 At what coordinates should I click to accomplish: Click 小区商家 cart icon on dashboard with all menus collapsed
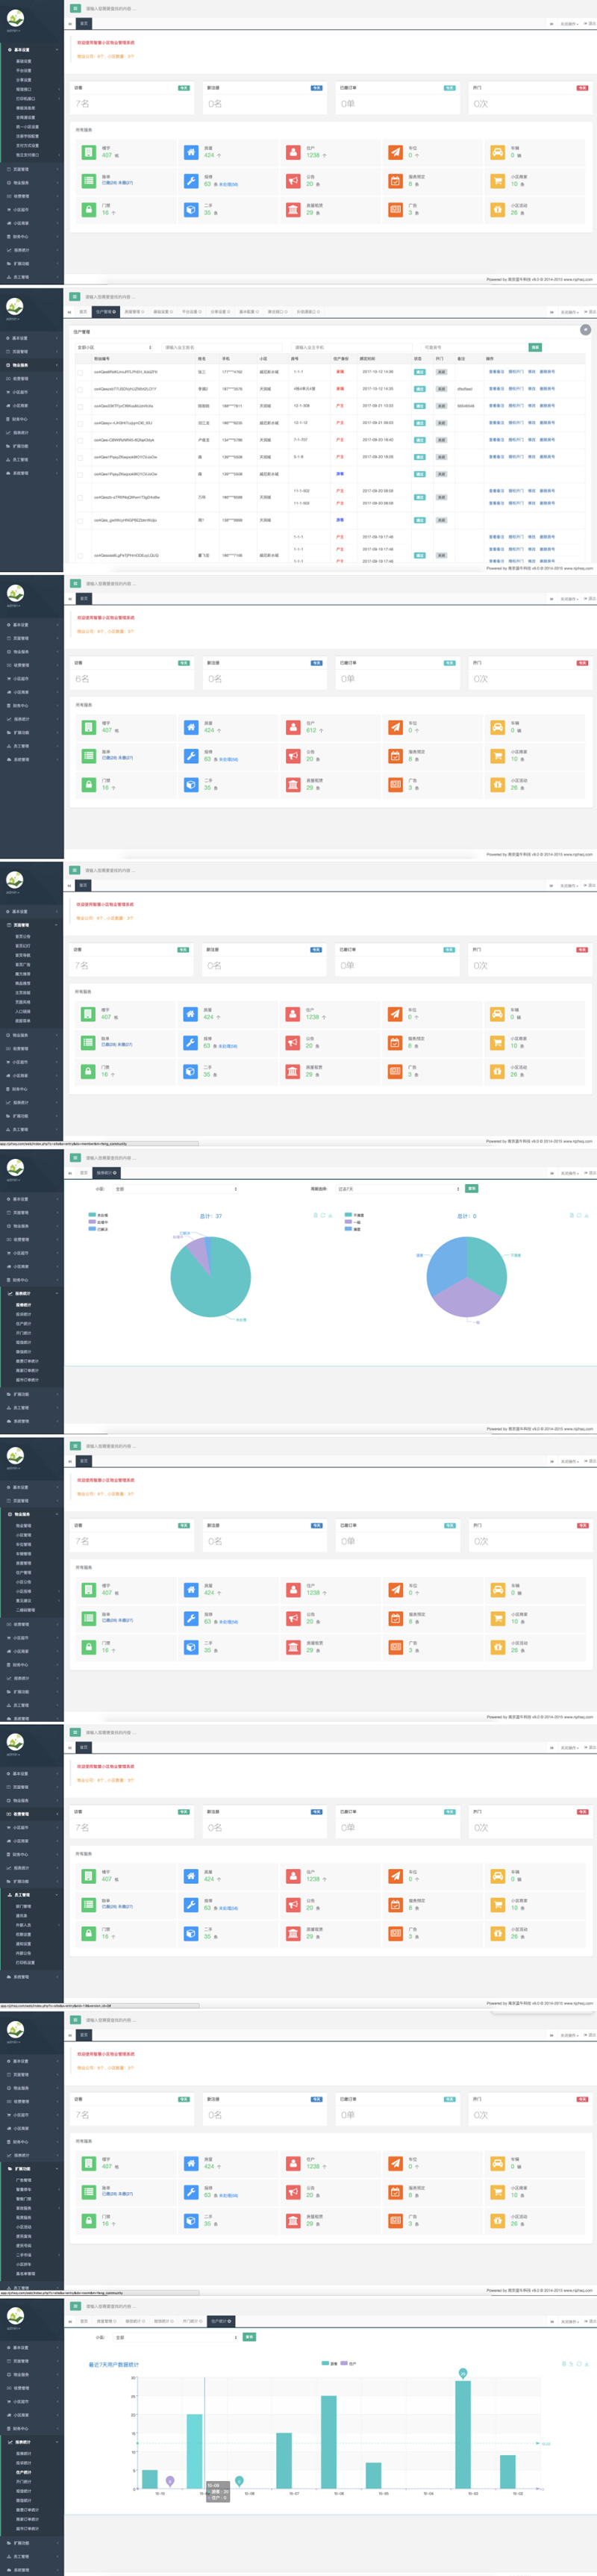497,756
